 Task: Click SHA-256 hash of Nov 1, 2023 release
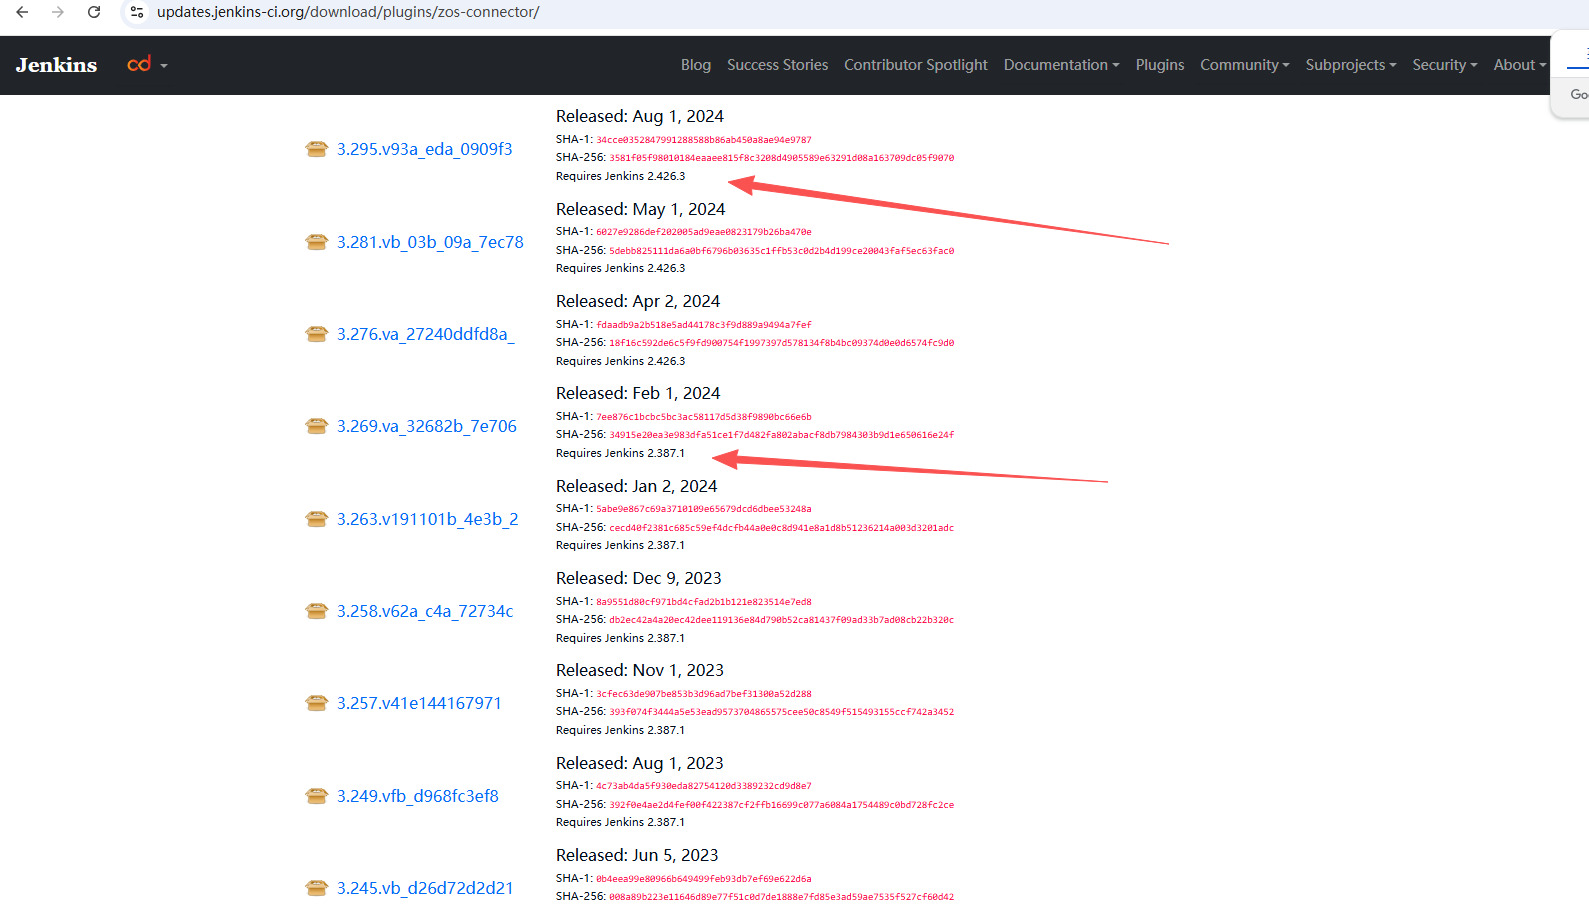782,712
